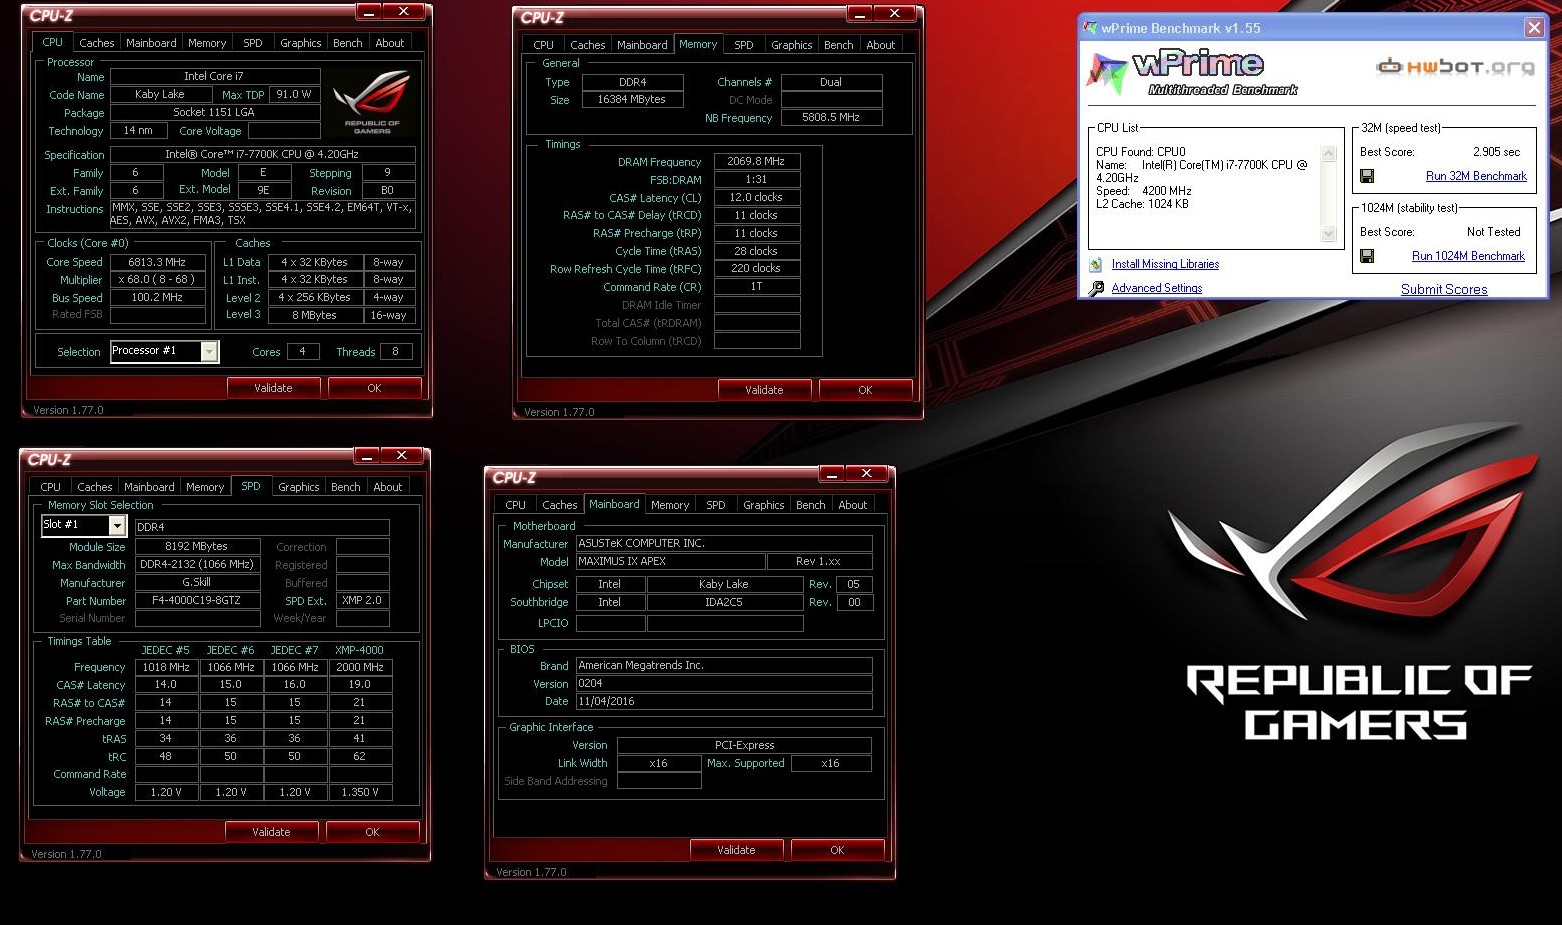1562x925 pixels.
Task: Click the 2.905 sec best score value
Action: pos(1496,152)
